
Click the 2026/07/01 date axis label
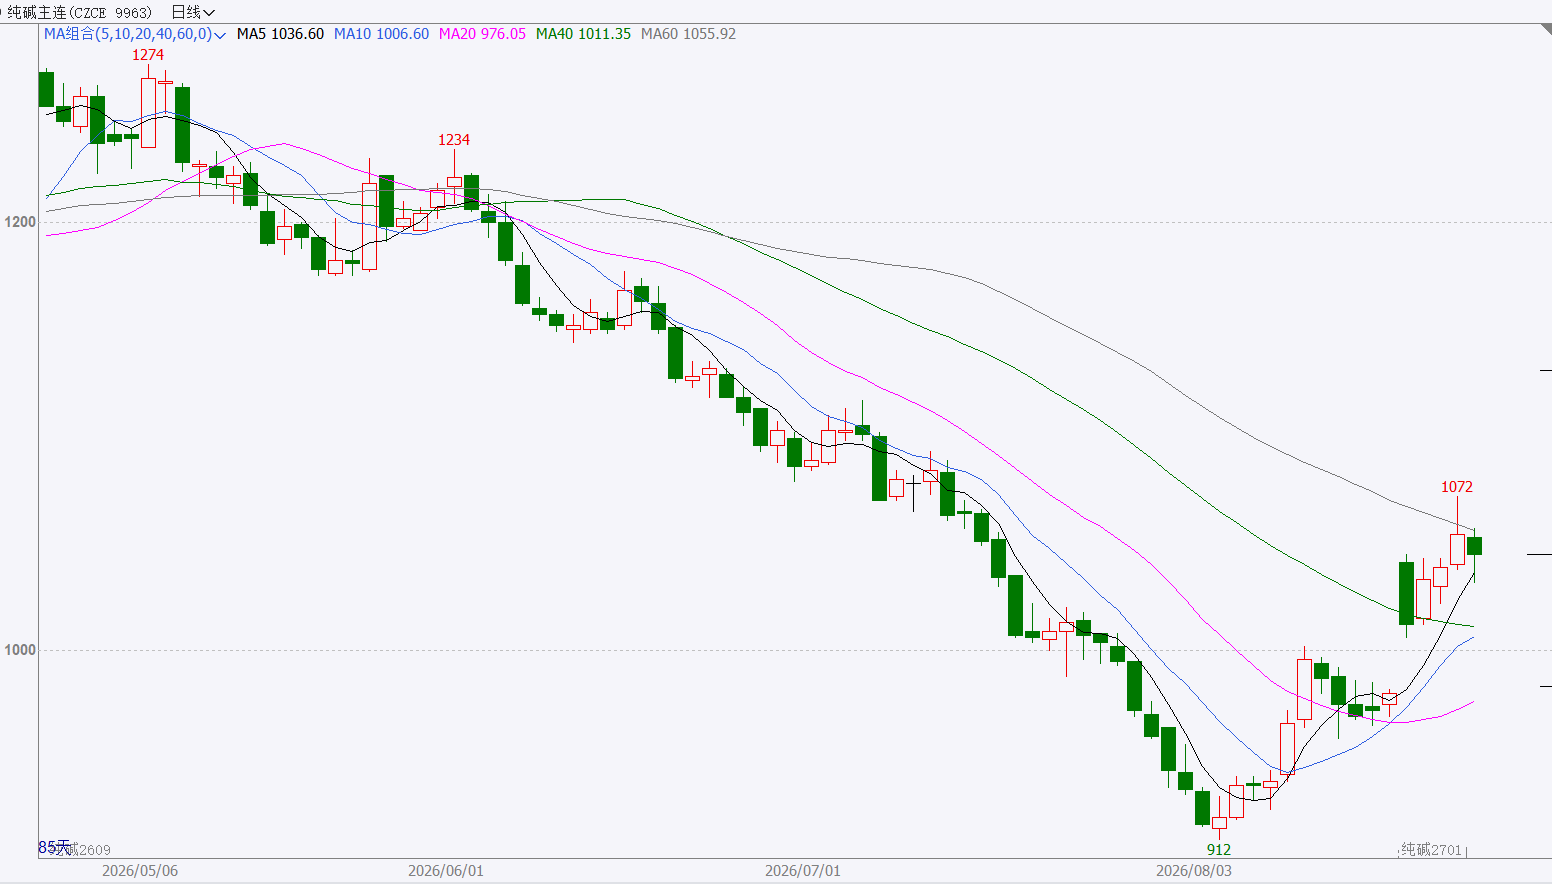[x=803, y=871]
